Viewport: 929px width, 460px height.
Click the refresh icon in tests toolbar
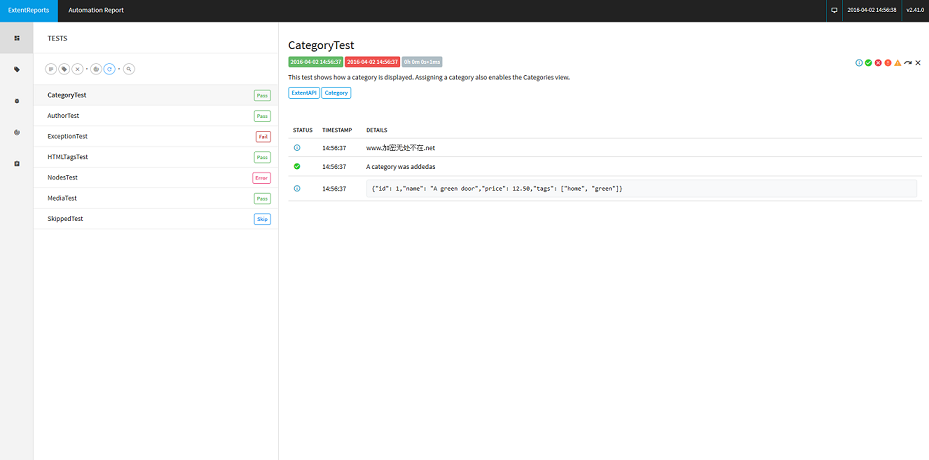coord(110,69)
